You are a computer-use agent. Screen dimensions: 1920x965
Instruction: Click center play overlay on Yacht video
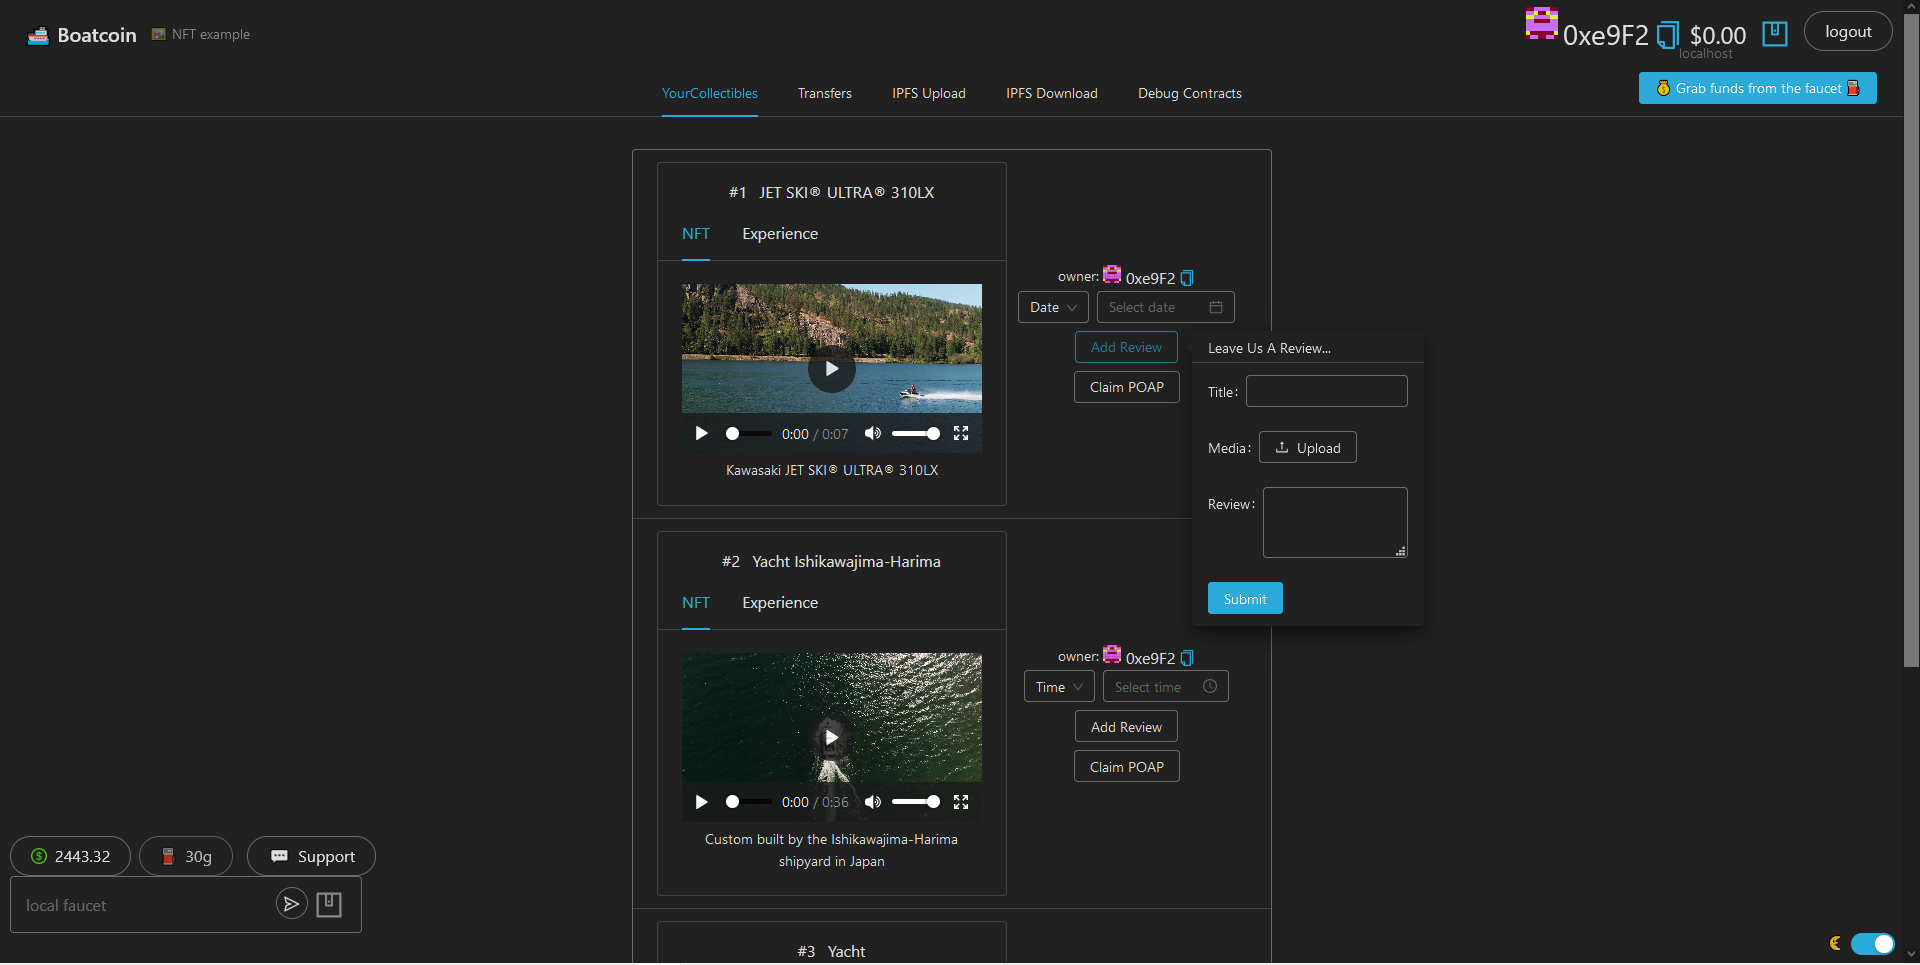point(832,738)
